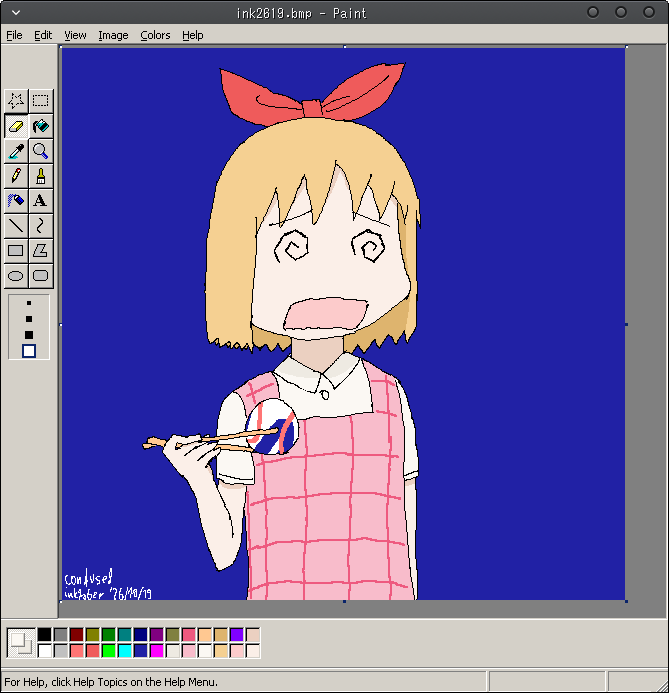
Task: Pick the dark gray color swatch
Action: point(61,635)
